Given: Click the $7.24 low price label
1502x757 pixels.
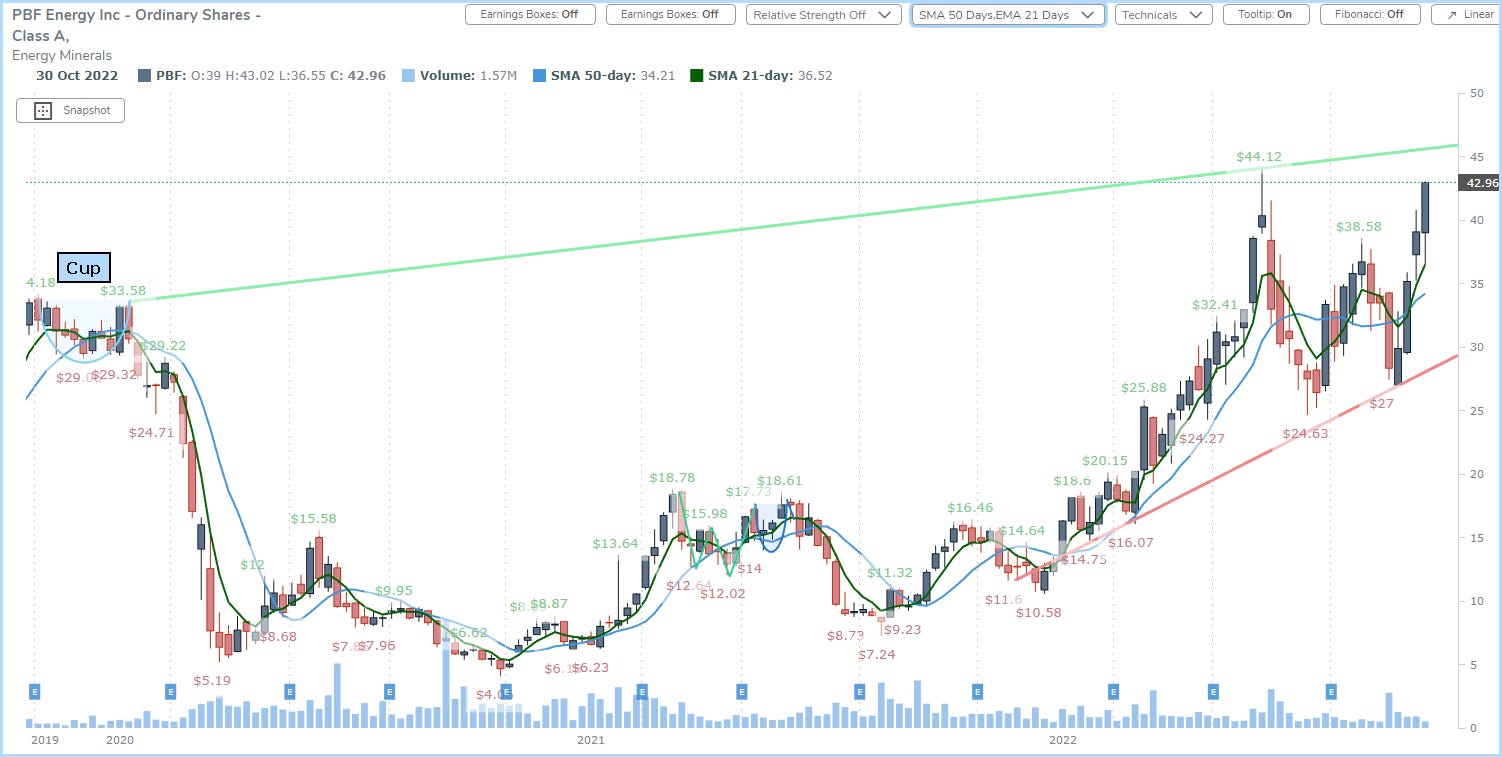Looking at the screenshot, I should 877,654.
